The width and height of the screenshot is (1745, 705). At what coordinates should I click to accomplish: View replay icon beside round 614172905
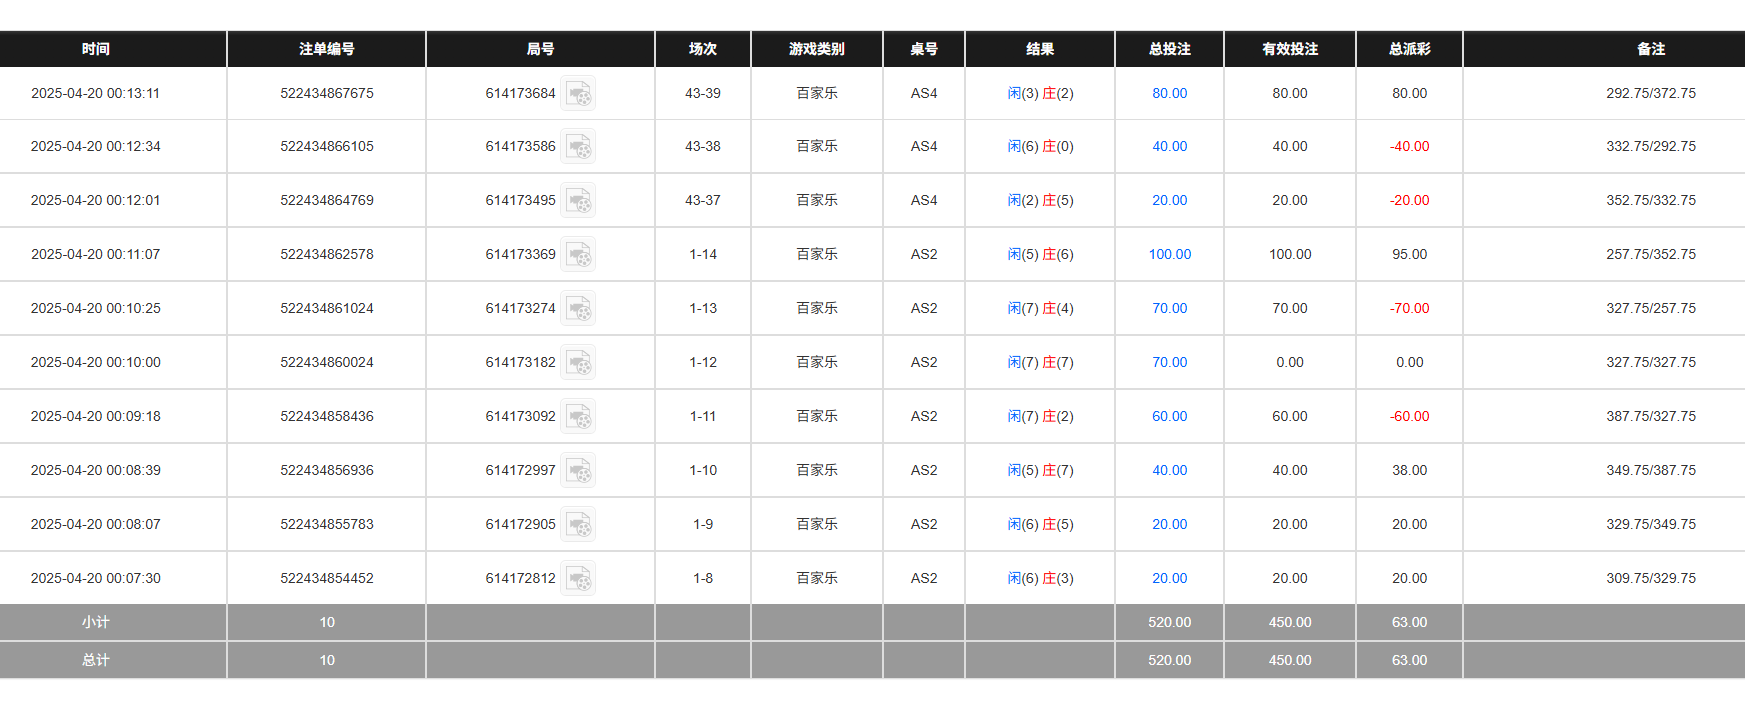coord(580,524)
